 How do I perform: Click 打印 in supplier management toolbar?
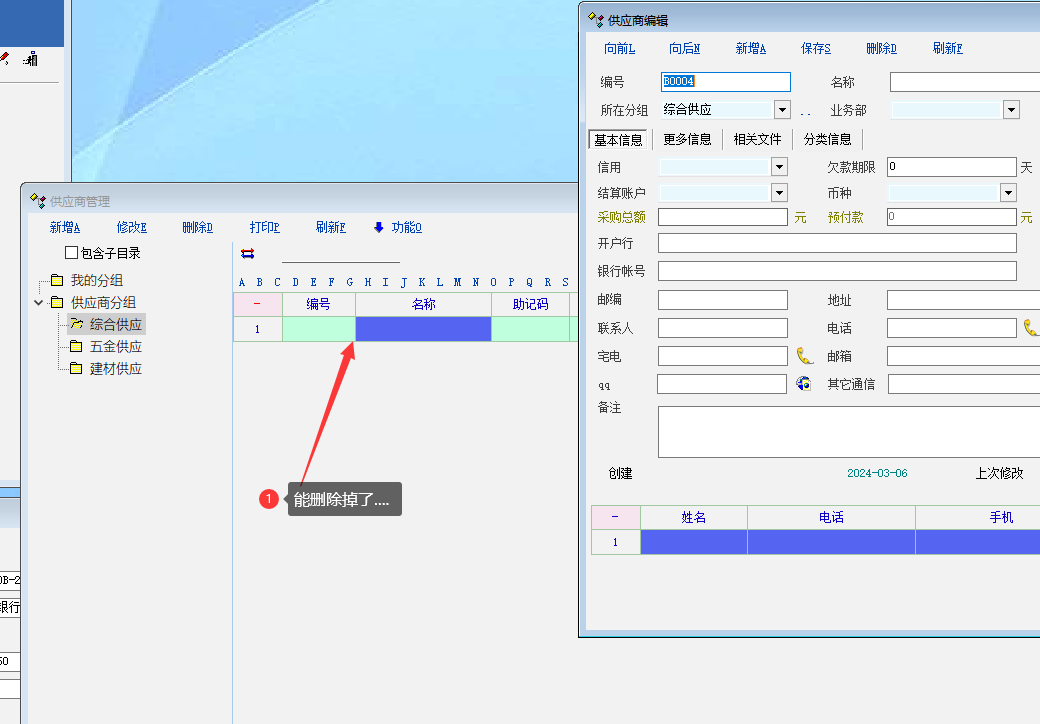click(264, 227)
